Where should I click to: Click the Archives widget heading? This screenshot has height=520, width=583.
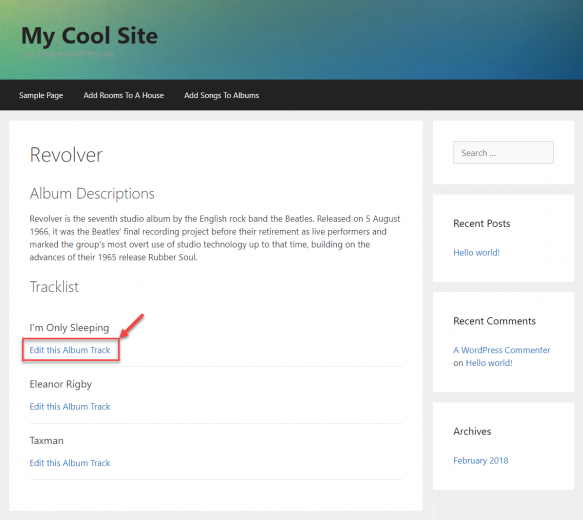pyautogui.click(x=472, y=432)
